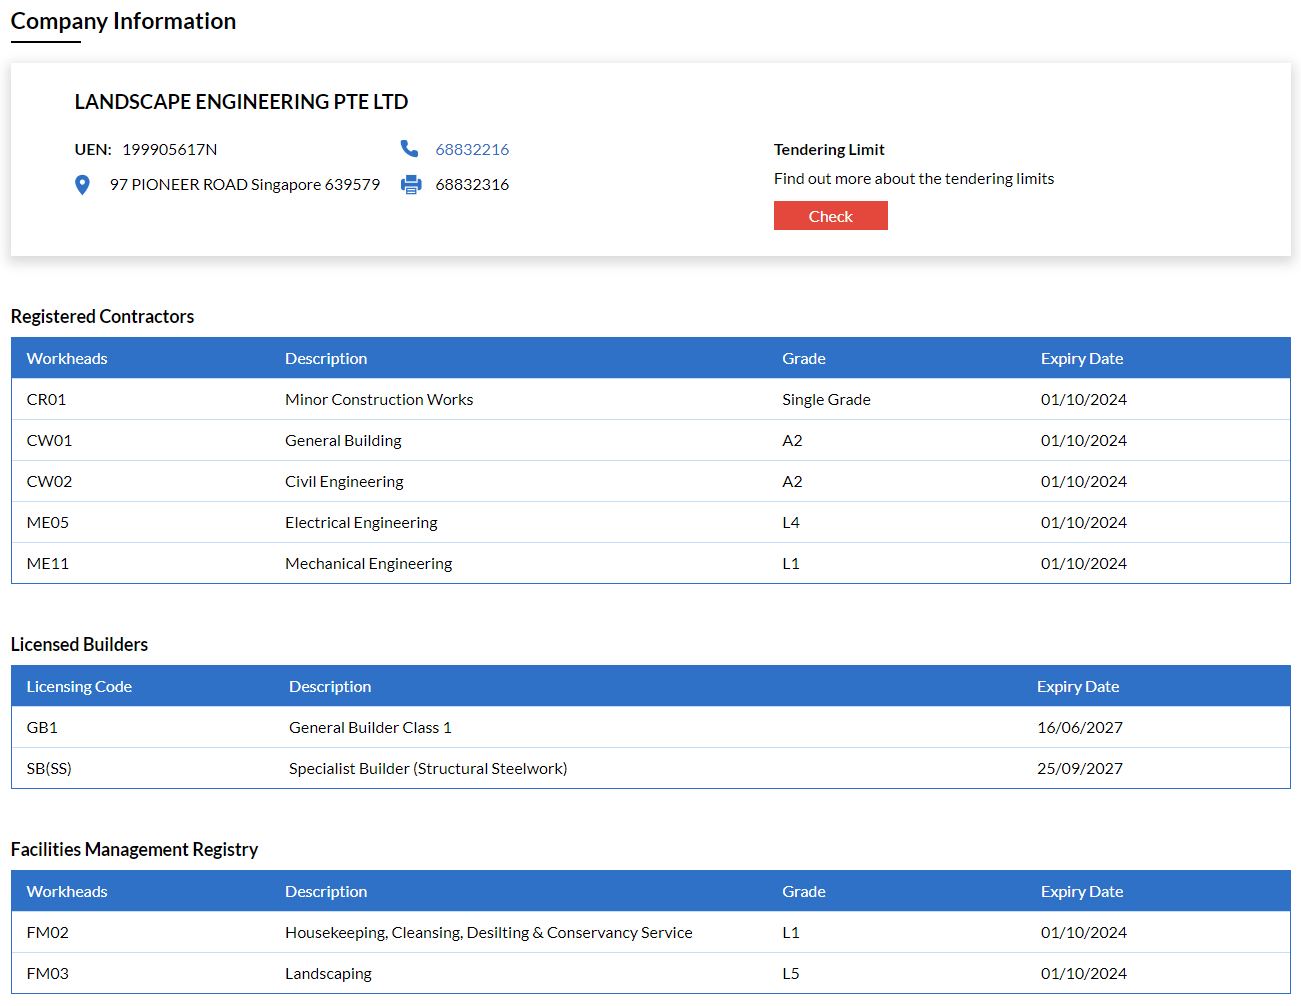This screenshot has height=1006, width=1301.
Task: Click the company address 97 Pioneer Road
Action: [x=244, y=185]
